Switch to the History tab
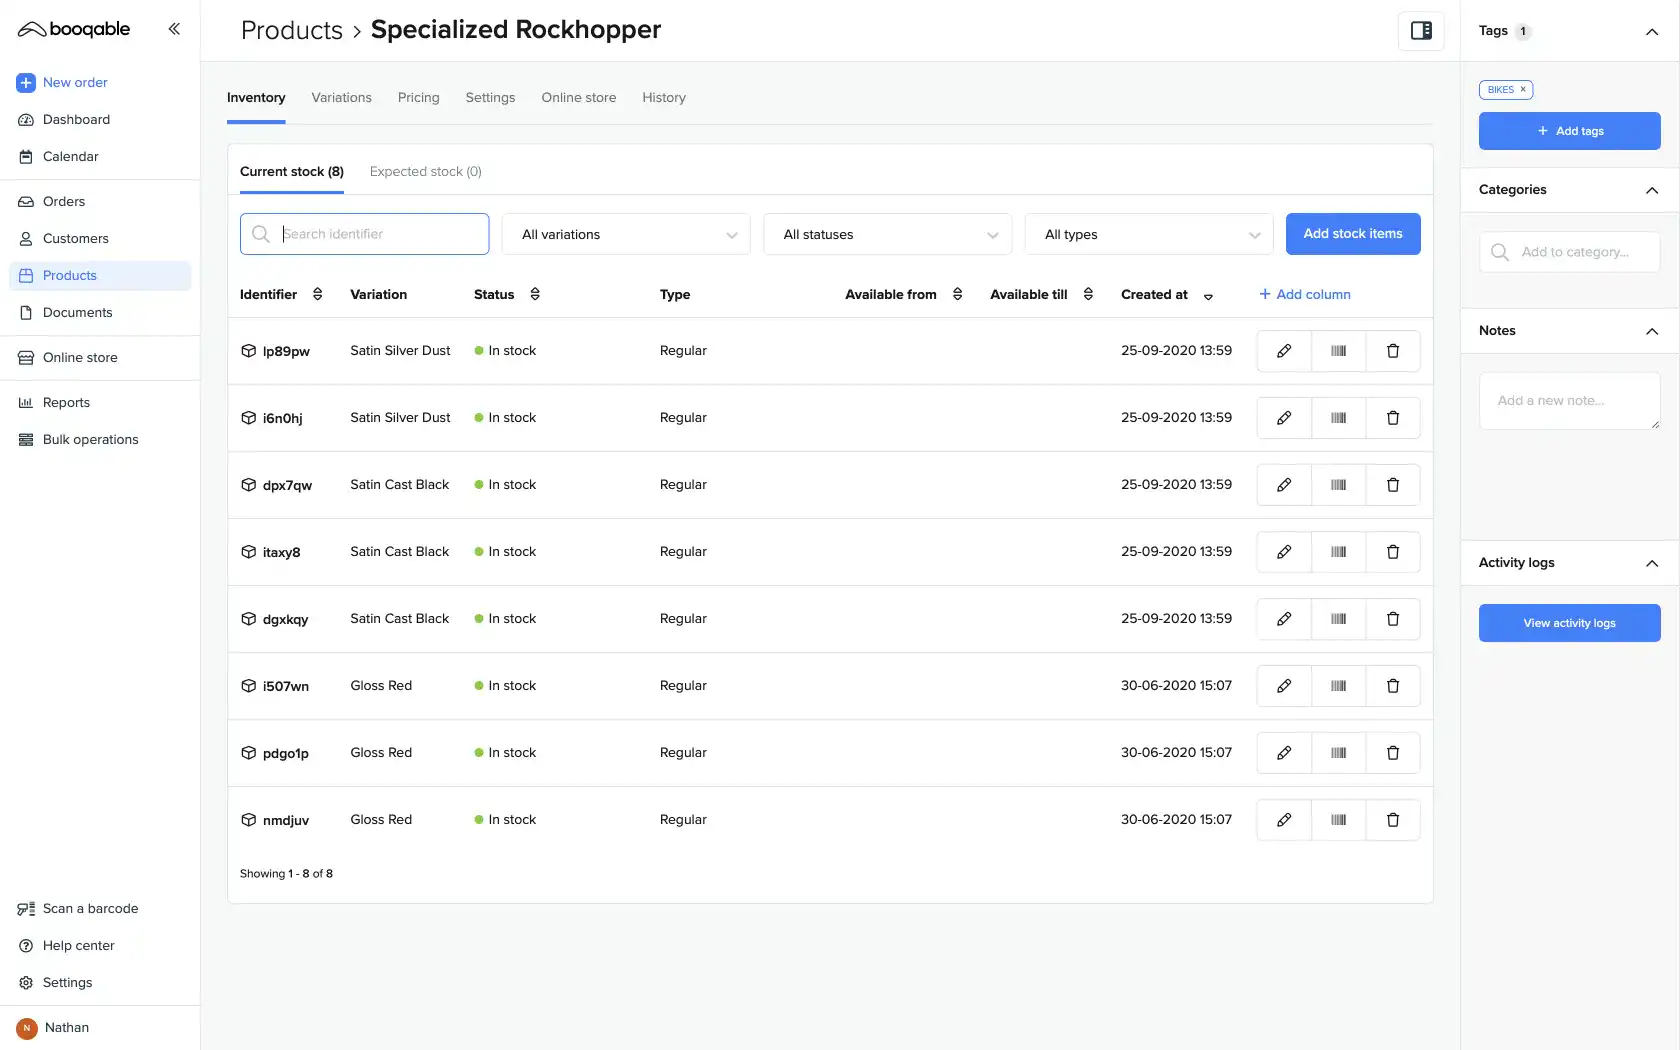Screen dimensions: 1680x1050 pyautogui.click(x=664, y=97)
